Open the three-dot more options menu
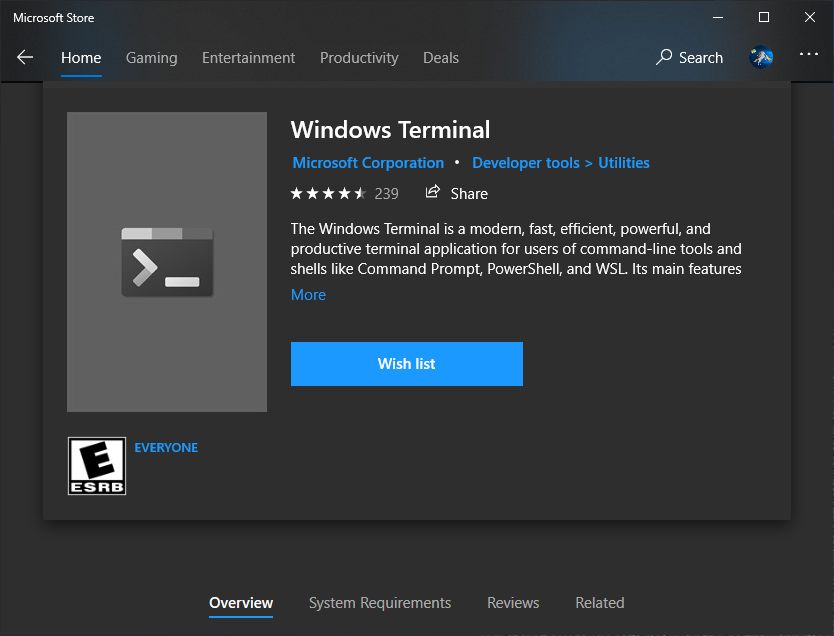The image size is (834, 636). click(808, 54)
